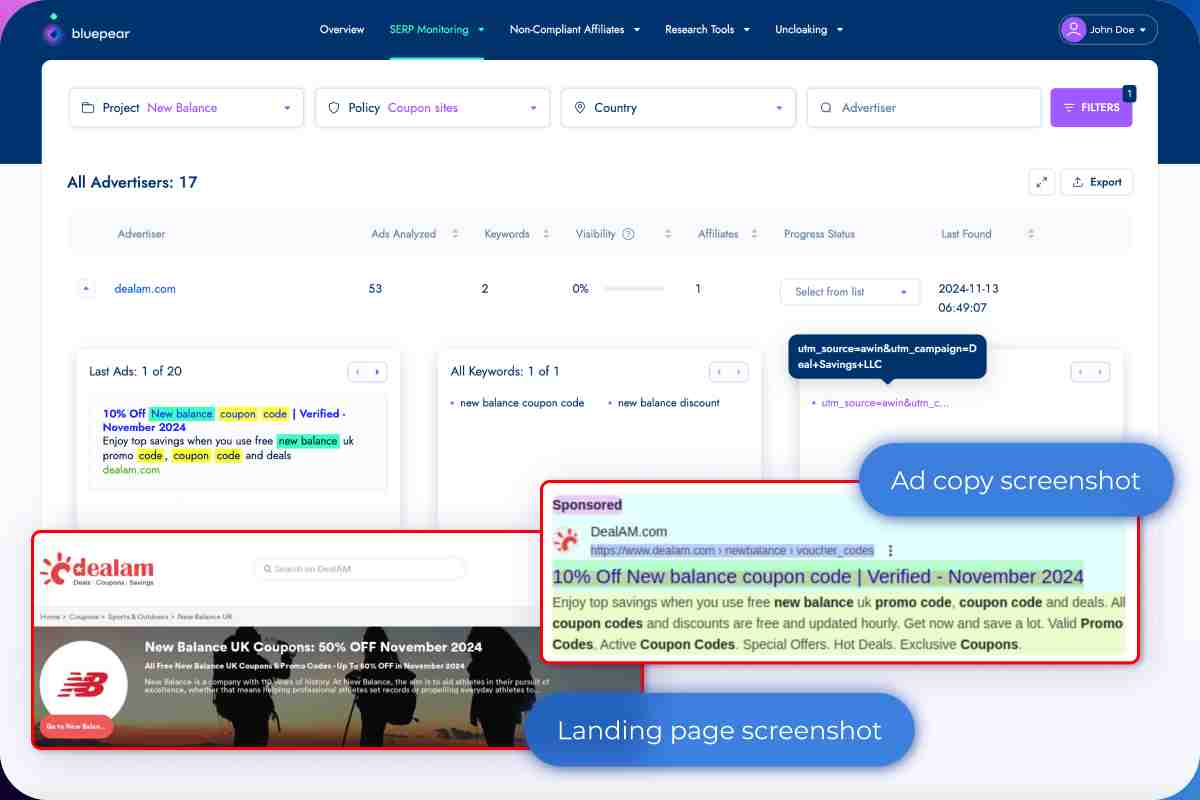Open the Project New Balance dropdown
Viewport: 1200px width, 800px height.
click(186, 108)
